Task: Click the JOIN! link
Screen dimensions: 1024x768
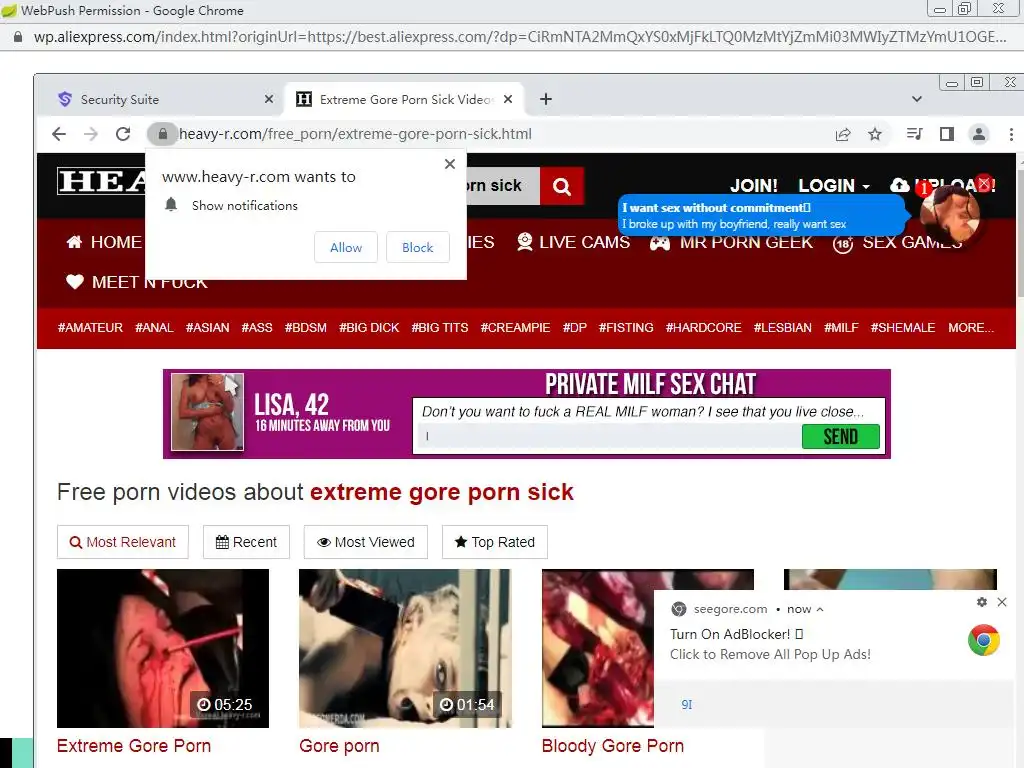Action: (x=754, y=185)
